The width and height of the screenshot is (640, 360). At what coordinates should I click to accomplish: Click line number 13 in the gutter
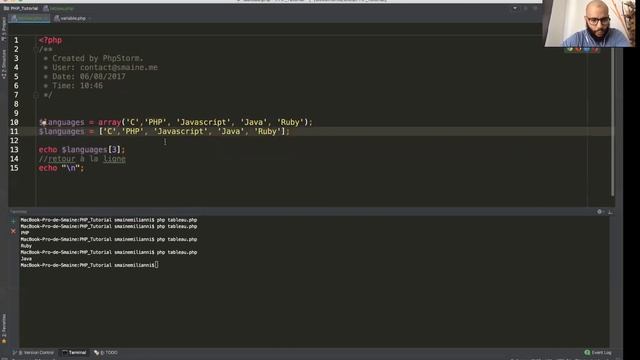[14, 150]
